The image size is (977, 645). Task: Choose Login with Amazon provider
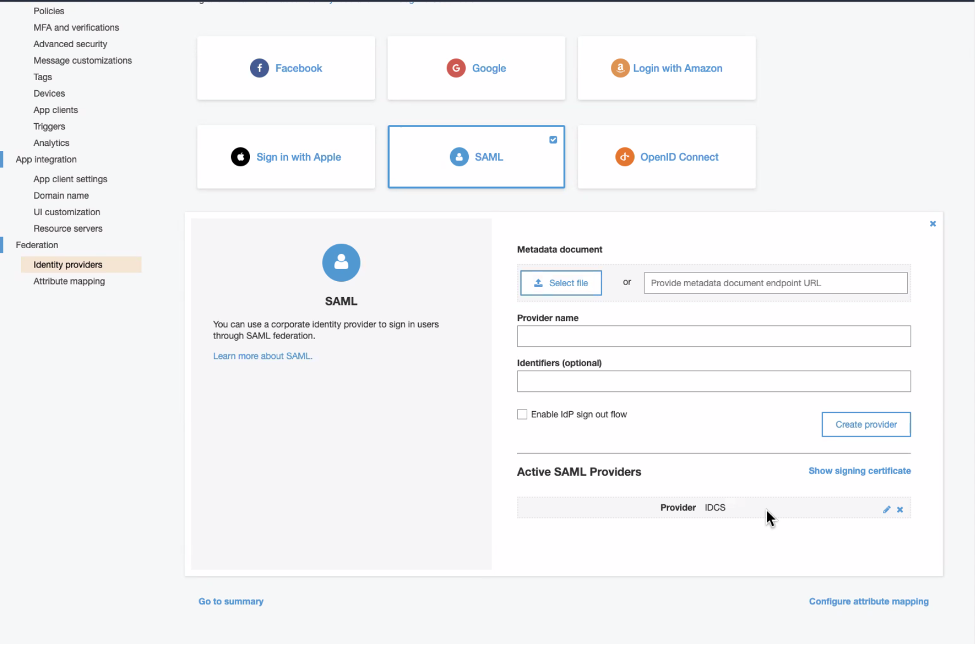(667, 68)
